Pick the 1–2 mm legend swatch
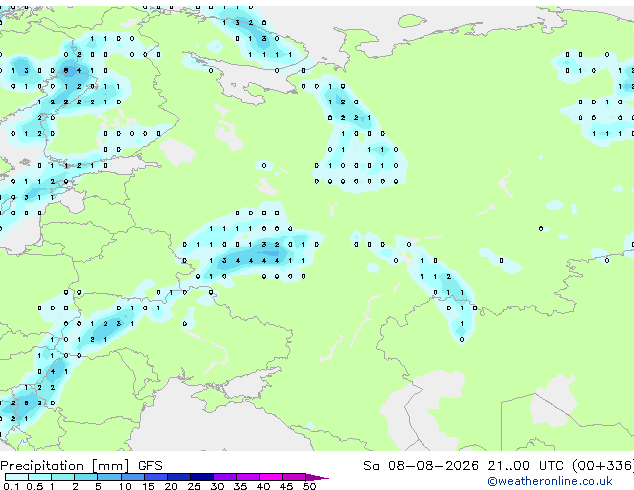Viewport: 634px width, 490px height. point(63,477)
